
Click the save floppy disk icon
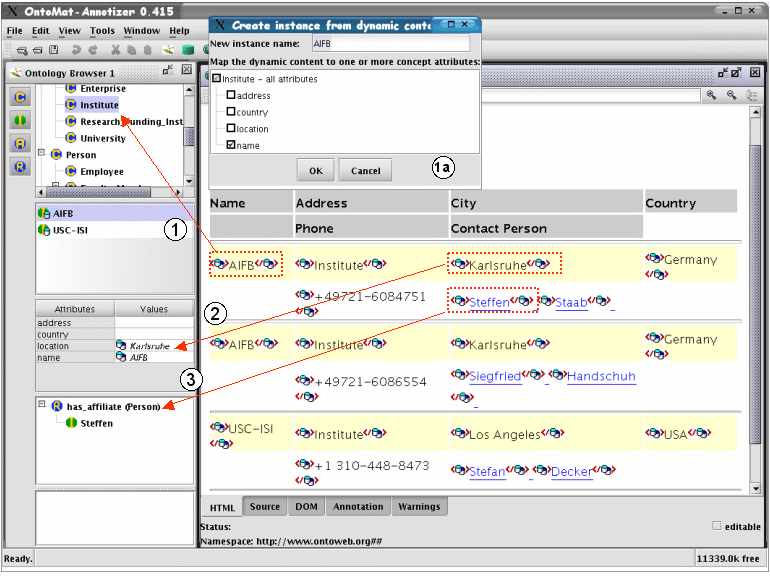click(54, 50)
